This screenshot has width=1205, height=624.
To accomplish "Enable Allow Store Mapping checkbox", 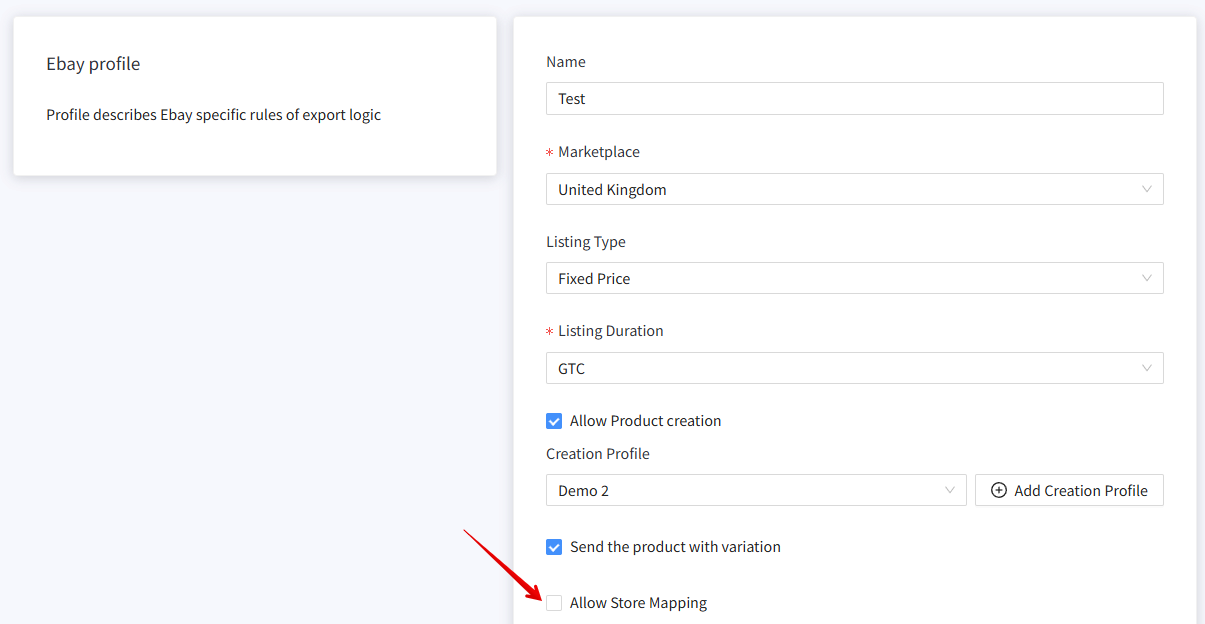I will click(x=554, y=603).
